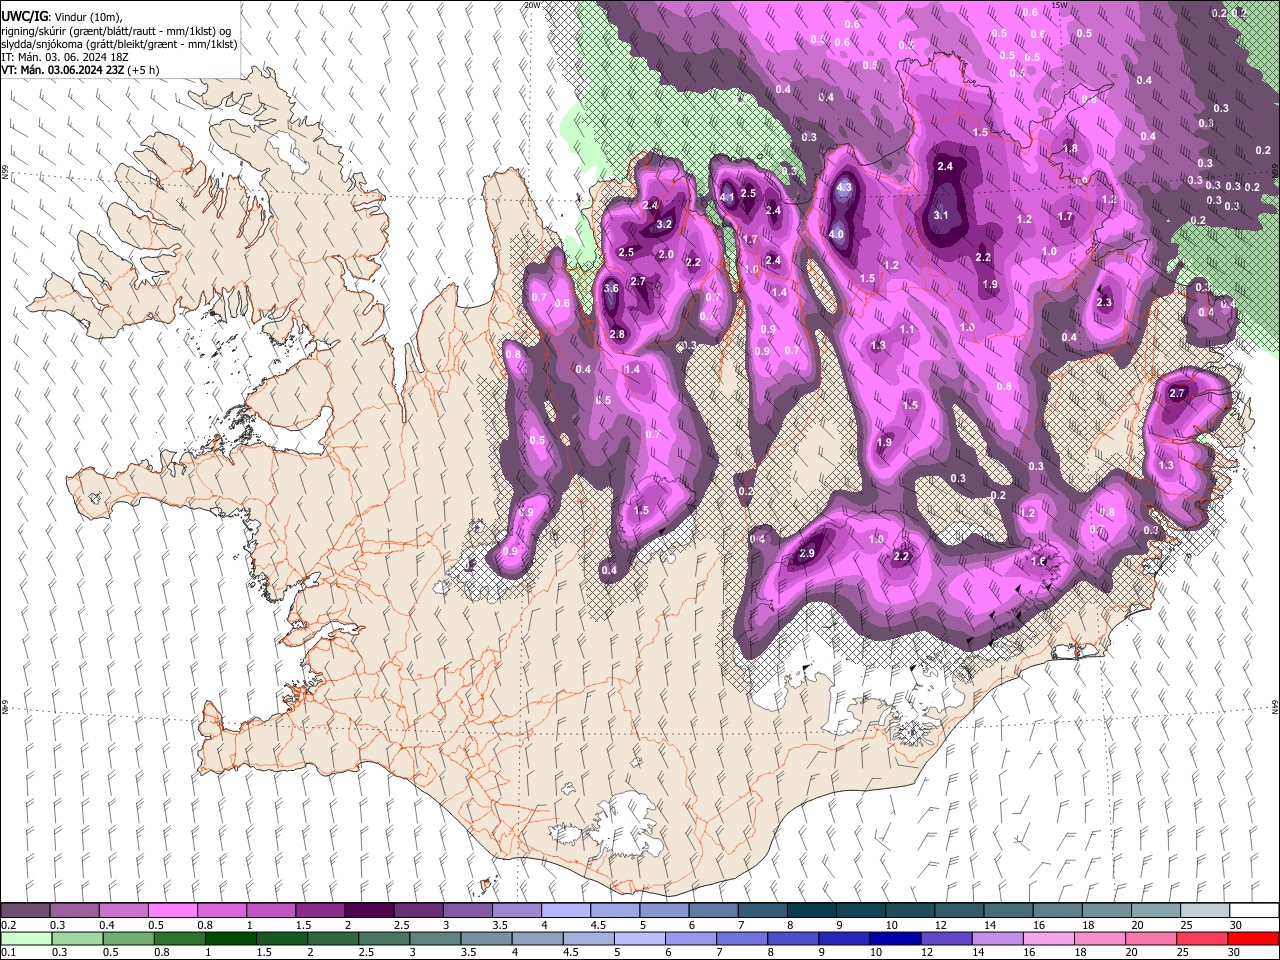
Task: Click the '30' label in the lower legend row
Action: coord(1234,953)
